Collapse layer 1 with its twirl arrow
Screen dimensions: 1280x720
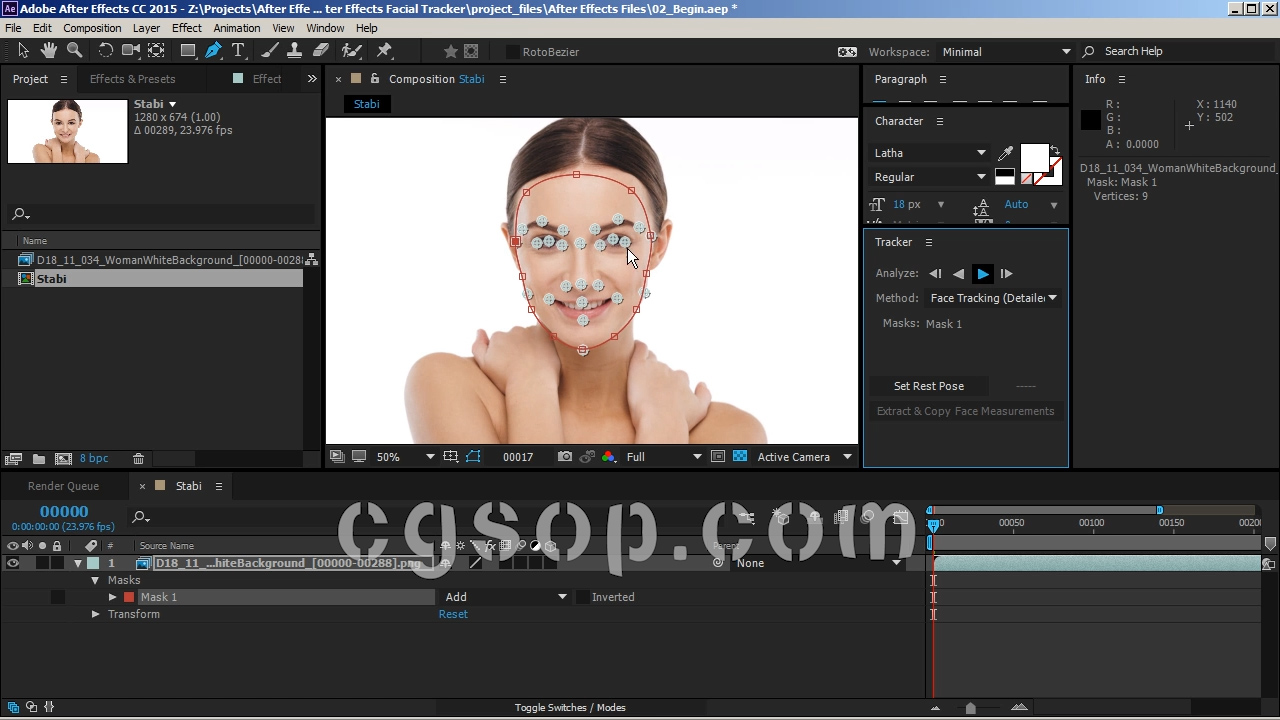tap(78, 563)
